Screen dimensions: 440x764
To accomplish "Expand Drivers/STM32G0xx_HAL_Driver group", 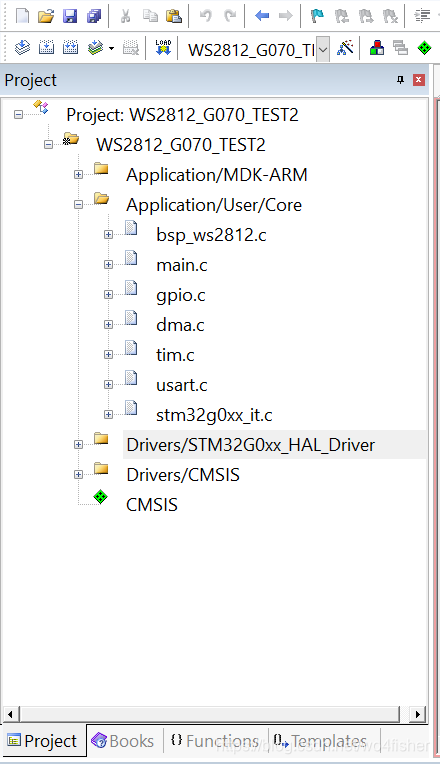I will (x=78, y=445).
